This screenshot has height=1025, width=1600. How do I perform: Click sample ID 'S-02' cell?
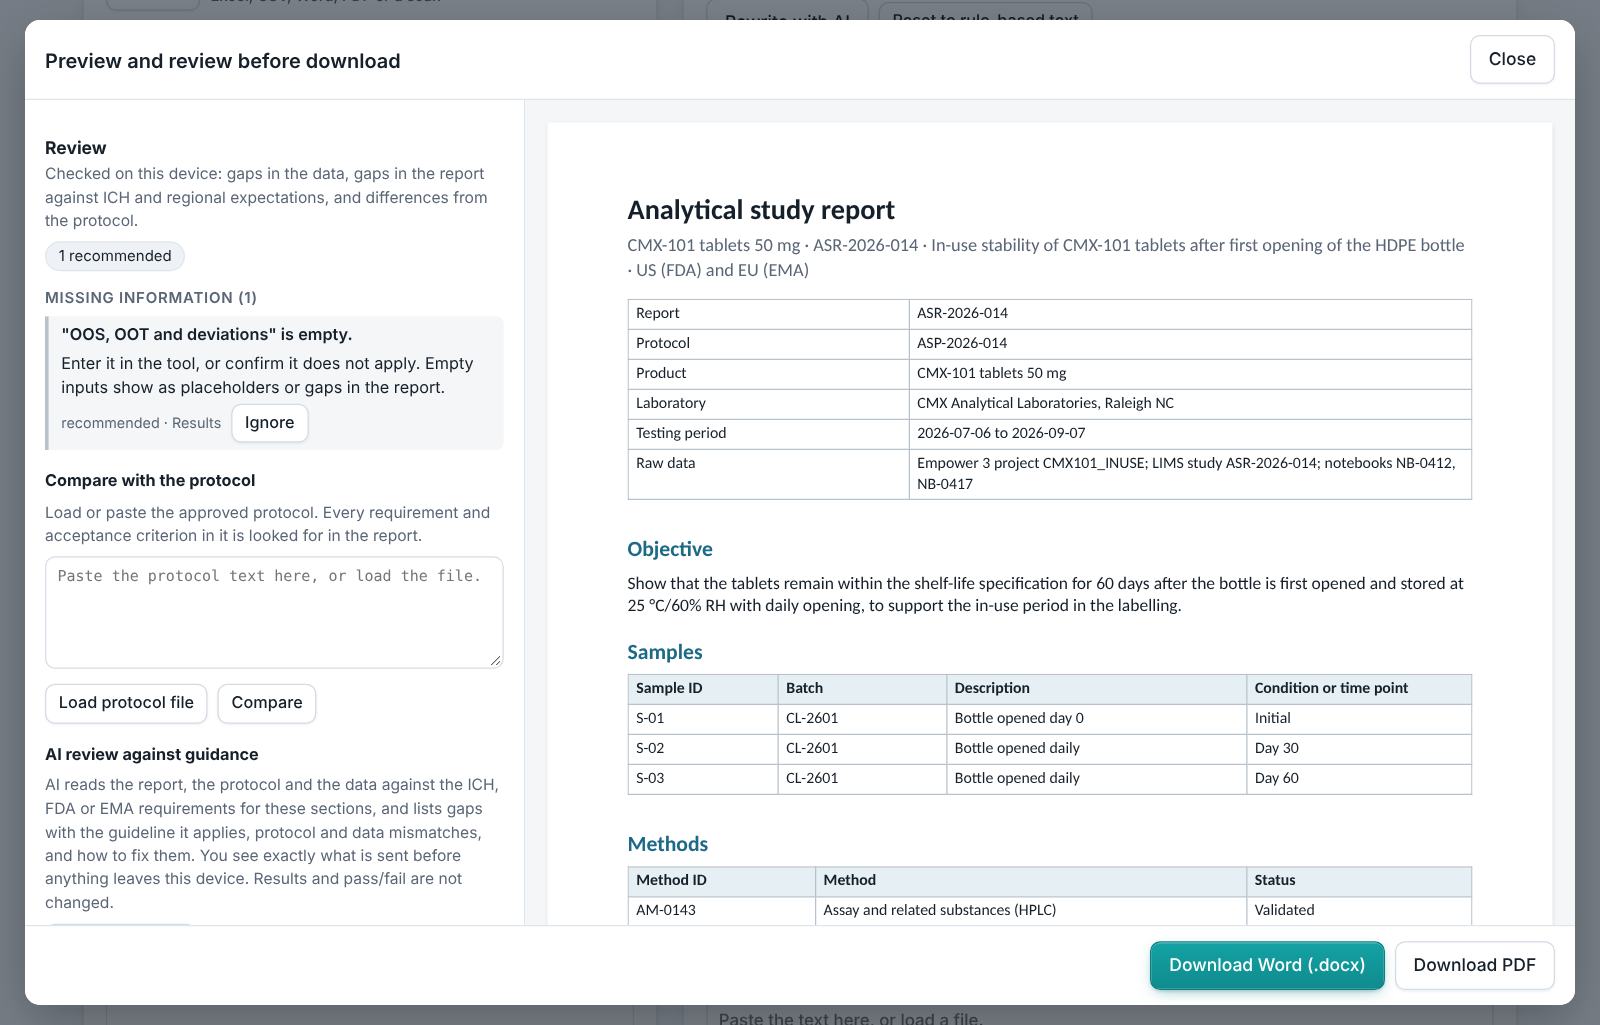[x=703, y=749]
